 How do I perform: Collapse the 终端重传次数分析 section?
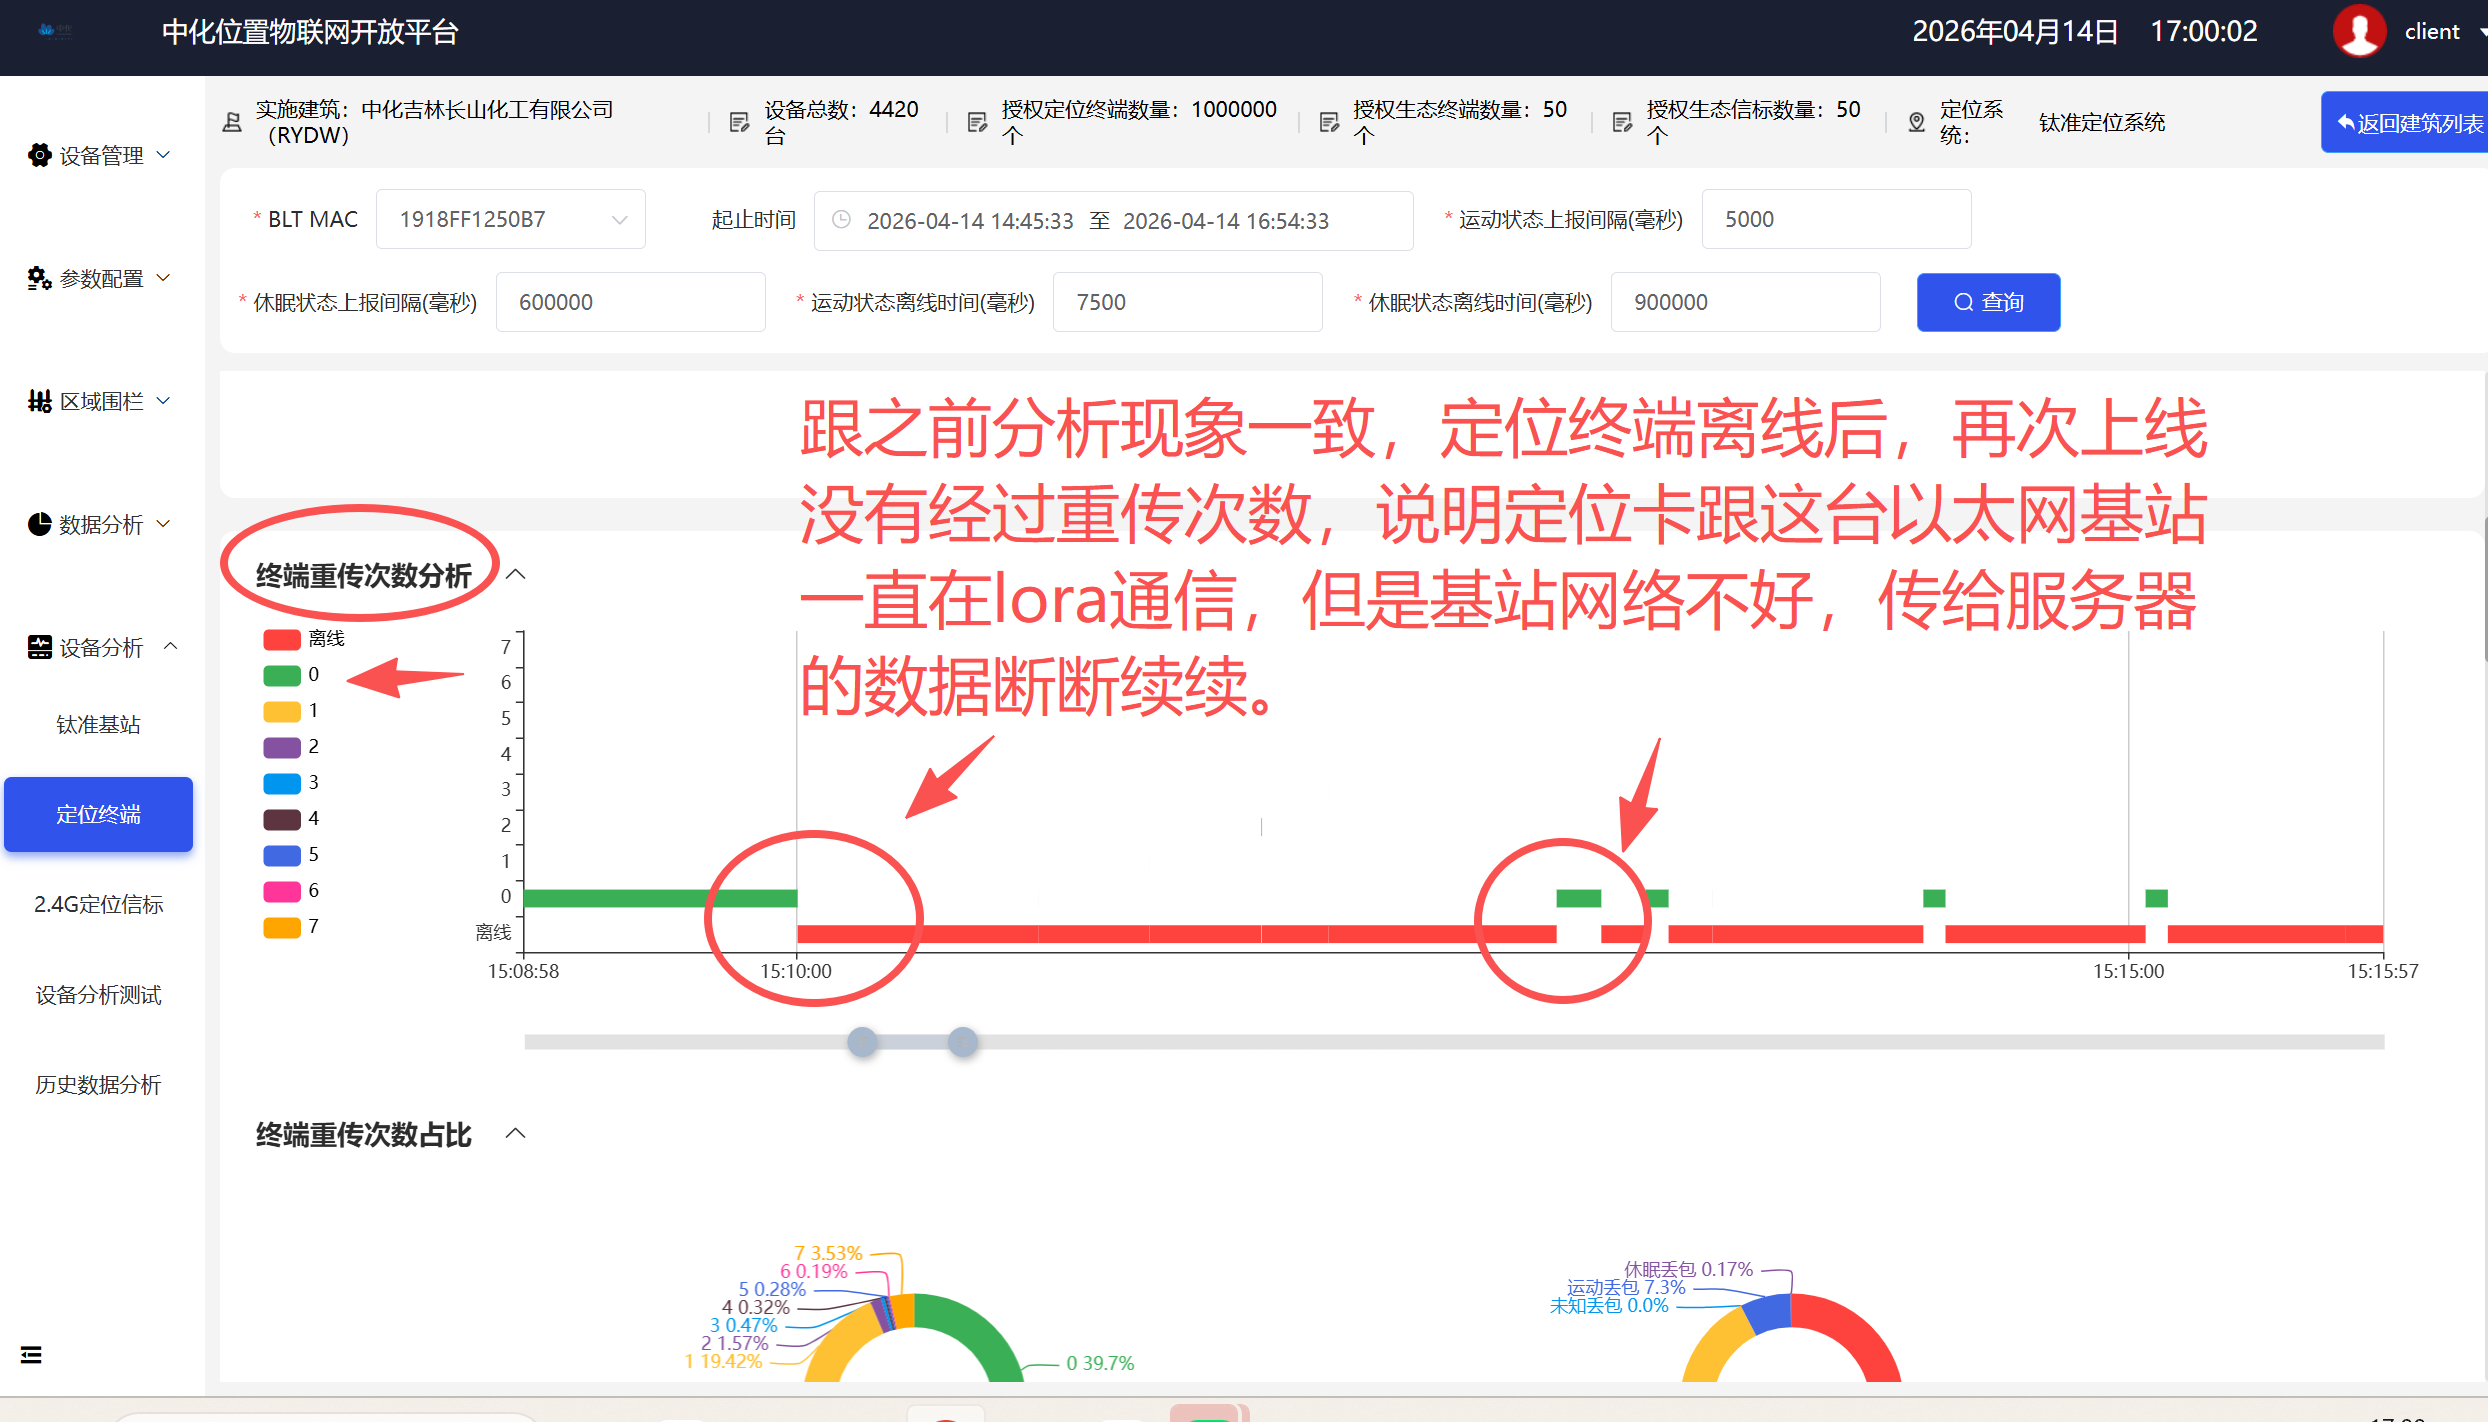pyautogui.click(x=516, y=574)
